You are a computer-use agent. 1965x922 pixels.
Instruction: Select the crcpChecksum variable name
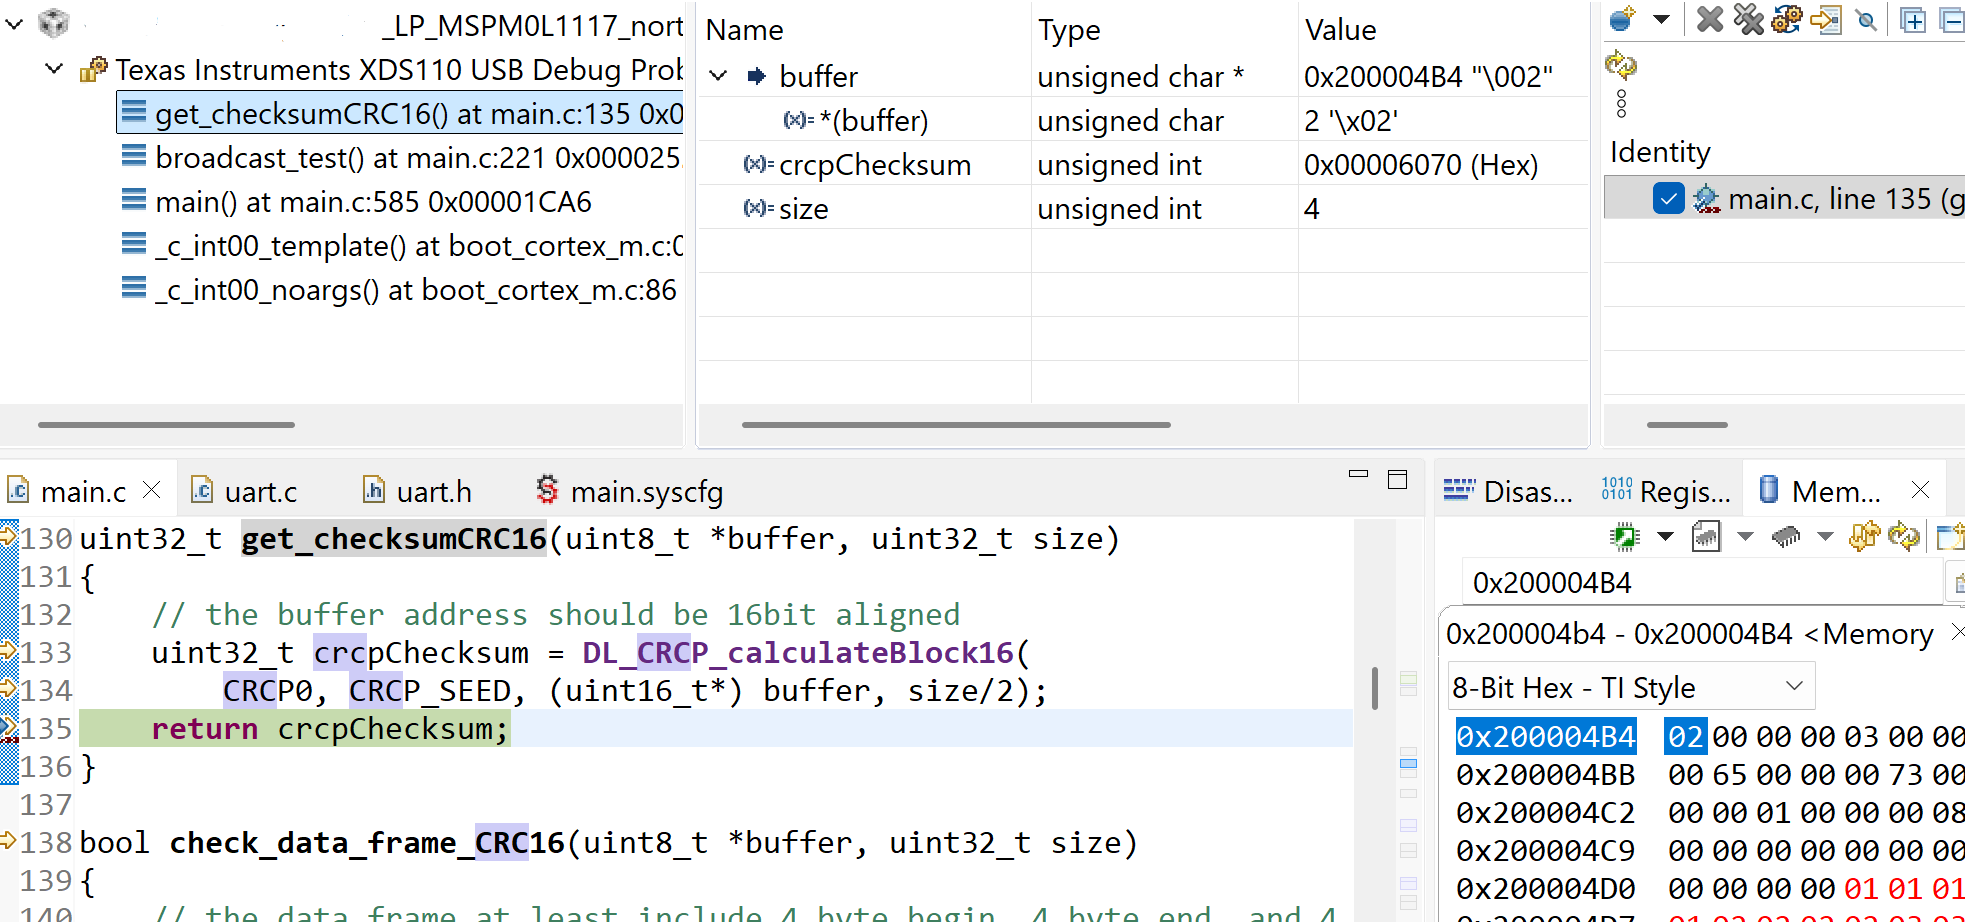[x=875, y=164]
